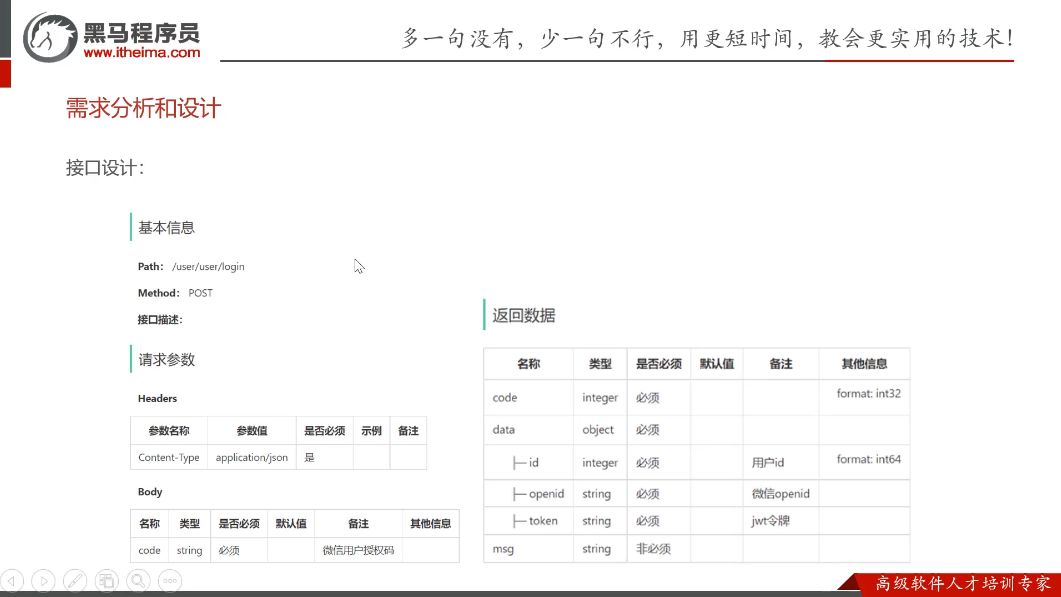The image size is (1061, 597).
Task: Select the 接口设计 subtitle text
Action: pyautogui.click(x=105, y=168)
